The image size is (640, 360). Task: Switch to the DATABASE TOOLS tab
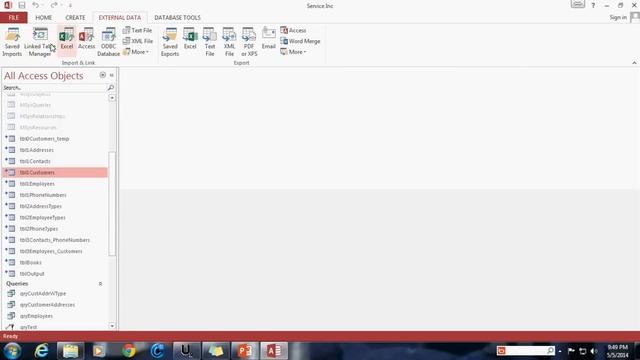click(177, 18)
